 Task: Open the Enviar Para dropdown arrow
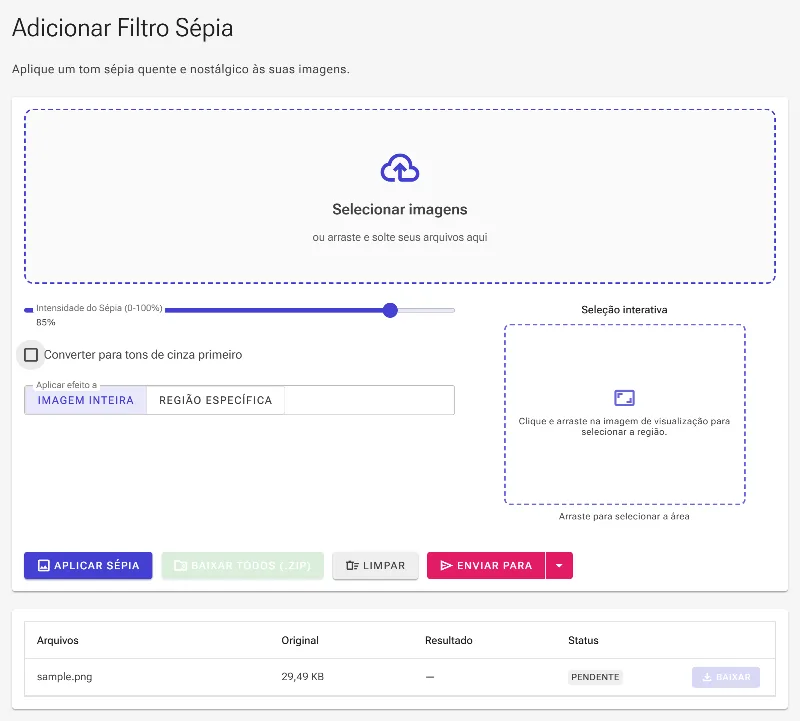pyautogui.click(x=559, y=565)
